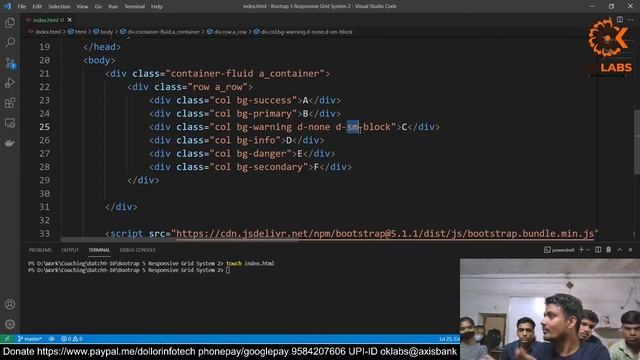Open the Extensions view
This screenshot has width=640, height=360.
coord(10,103)
